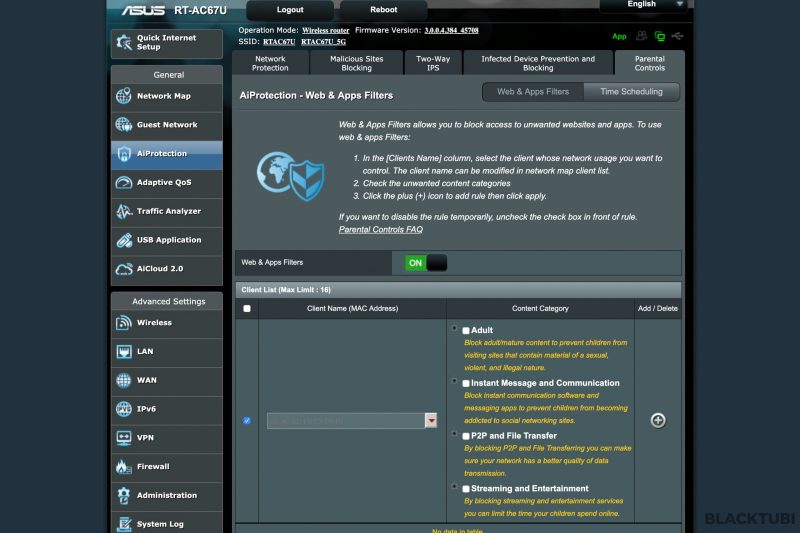Open Quick Internet Setup wizard icon
Screen dimensions: 800x533
[124, 42]
